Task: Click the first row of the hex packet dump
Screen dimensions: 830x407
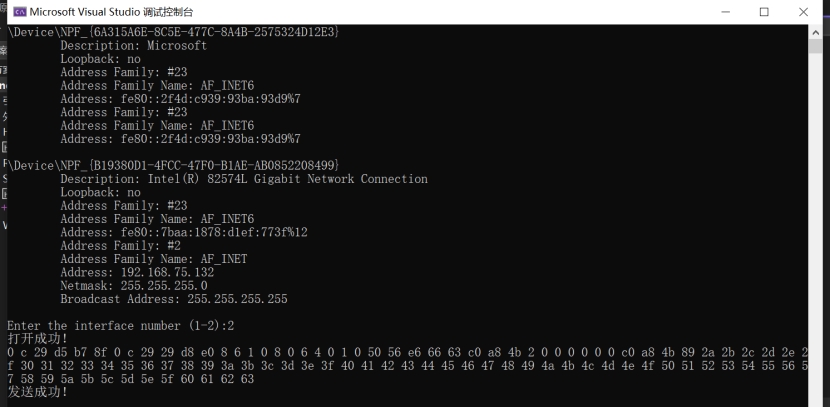Action: [x=400, y=352]
